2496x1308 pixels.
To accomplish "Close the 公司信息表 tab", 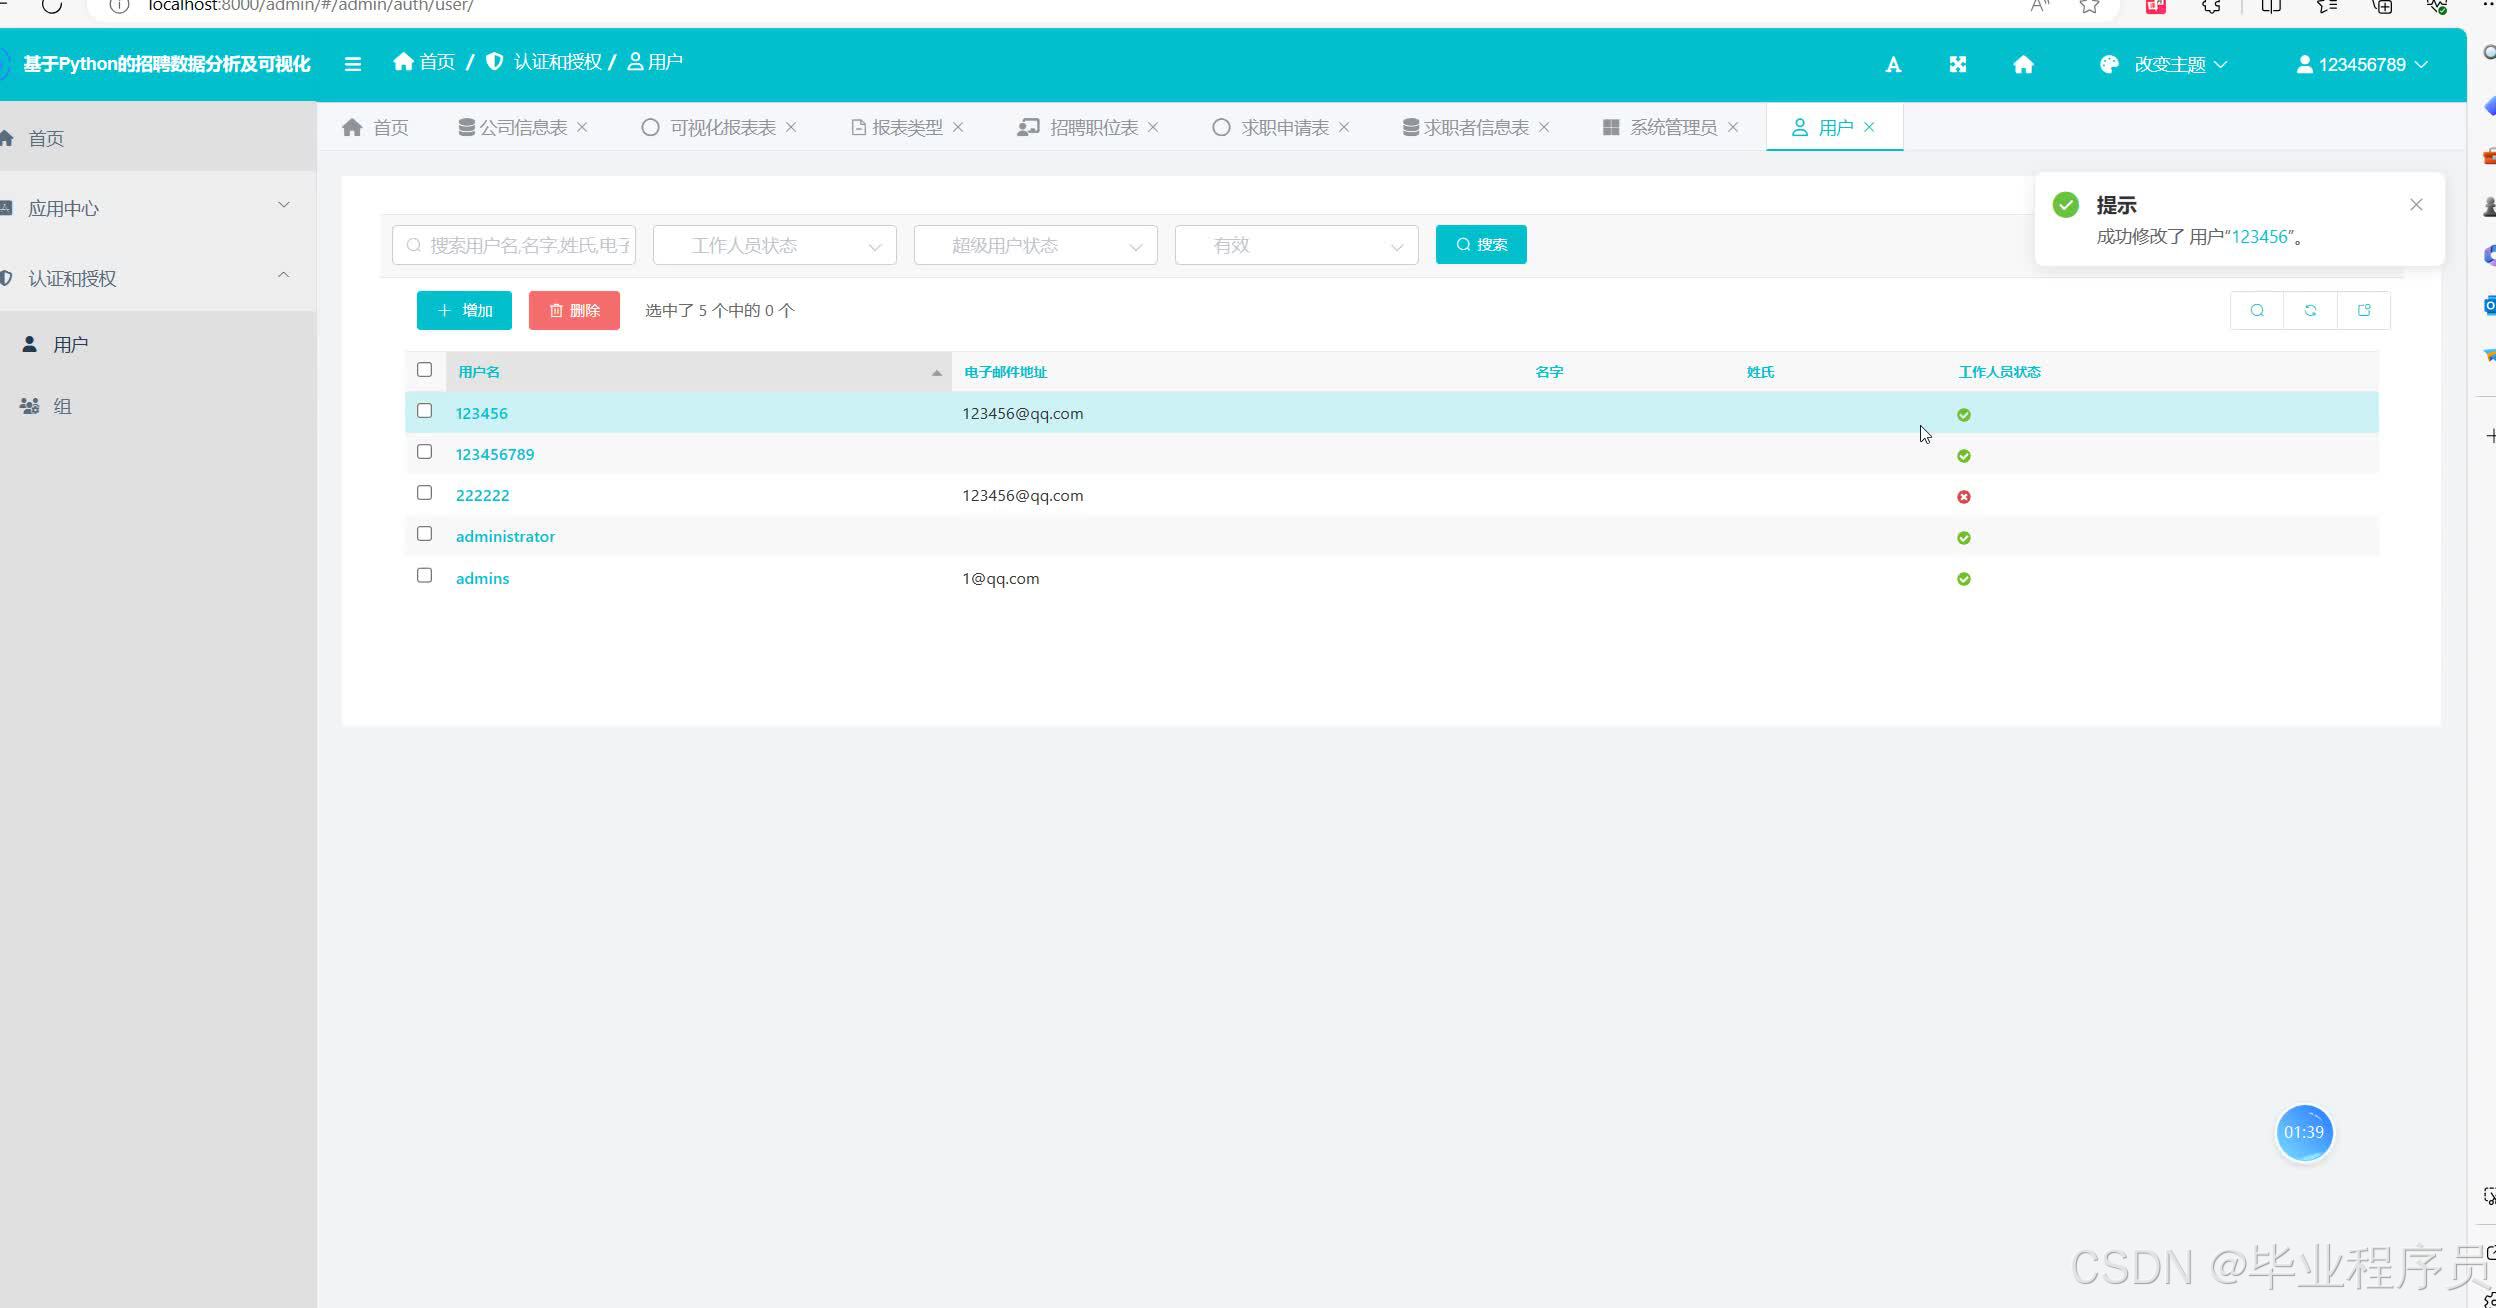I will tap(582, 127).
